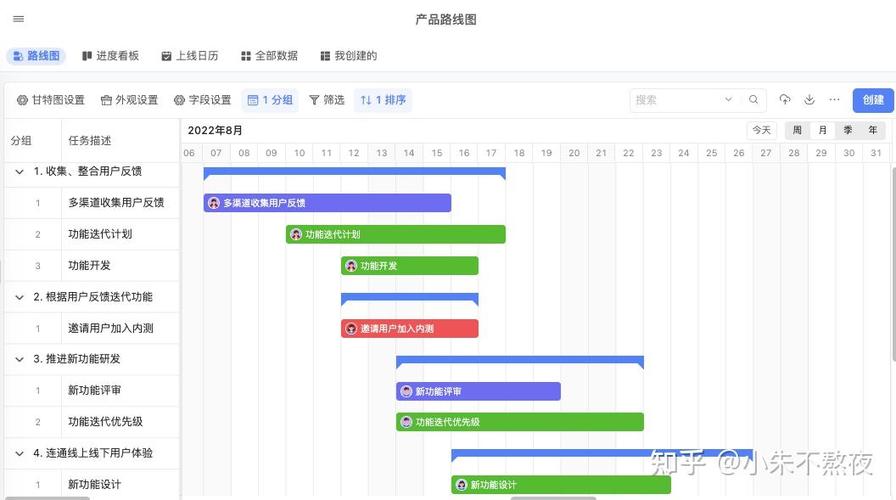Screen dimensions: 896x500
Task: Click the date 15 in timeline header
Action: [437, 153]
